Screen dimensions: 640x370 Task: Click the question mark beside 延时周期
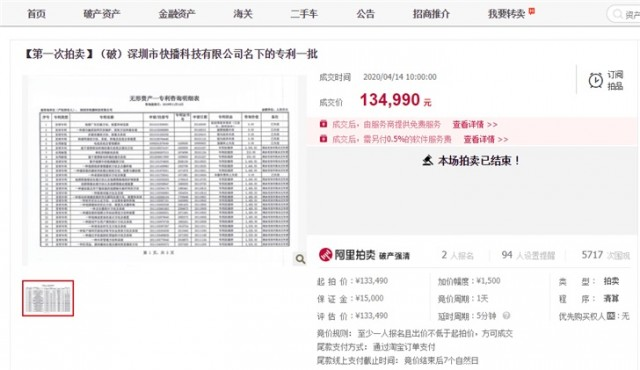pyautogui.click(x=507, y=315)
